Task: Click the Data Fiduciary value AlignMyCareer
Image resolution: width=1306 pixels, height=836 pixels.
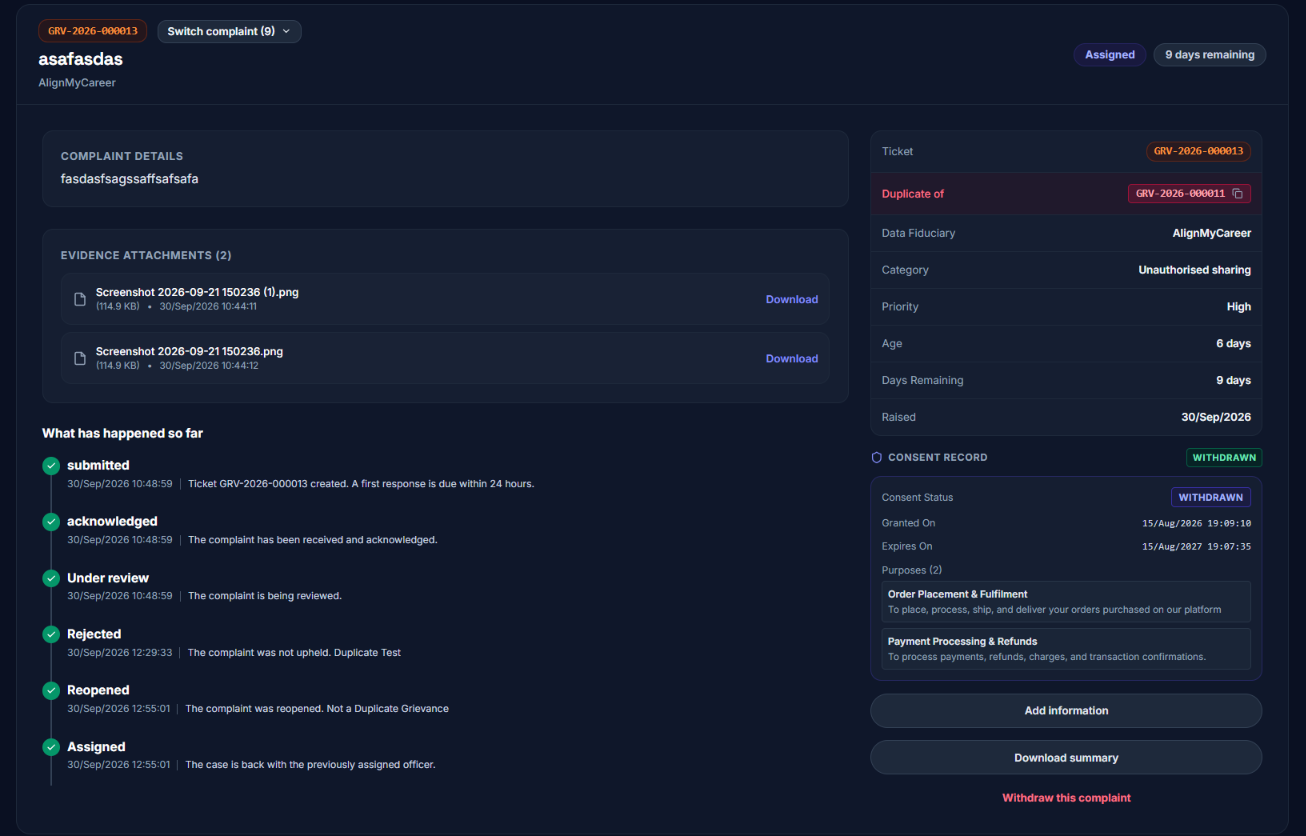Action: 1212,233
